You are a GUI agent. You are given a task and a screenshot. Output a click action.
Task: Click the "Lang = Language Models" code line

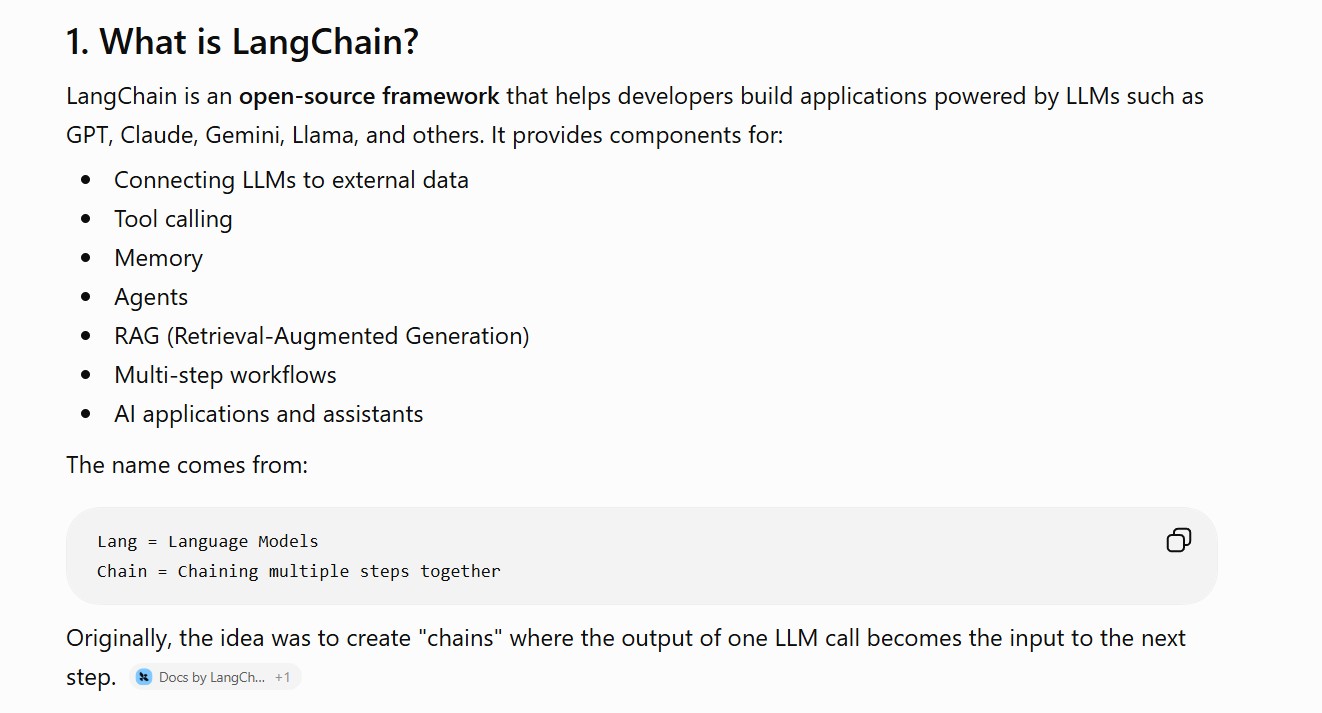(208, 541)
